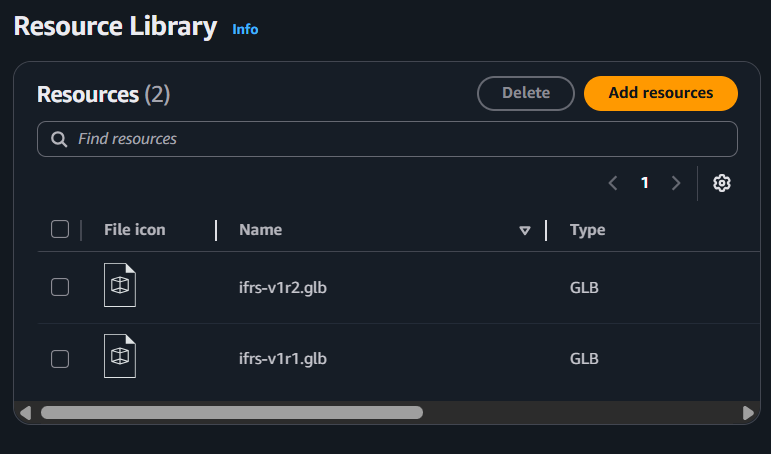Go to previous page arrow
Screen dimensions: 771x454
[x=613, y=183]
